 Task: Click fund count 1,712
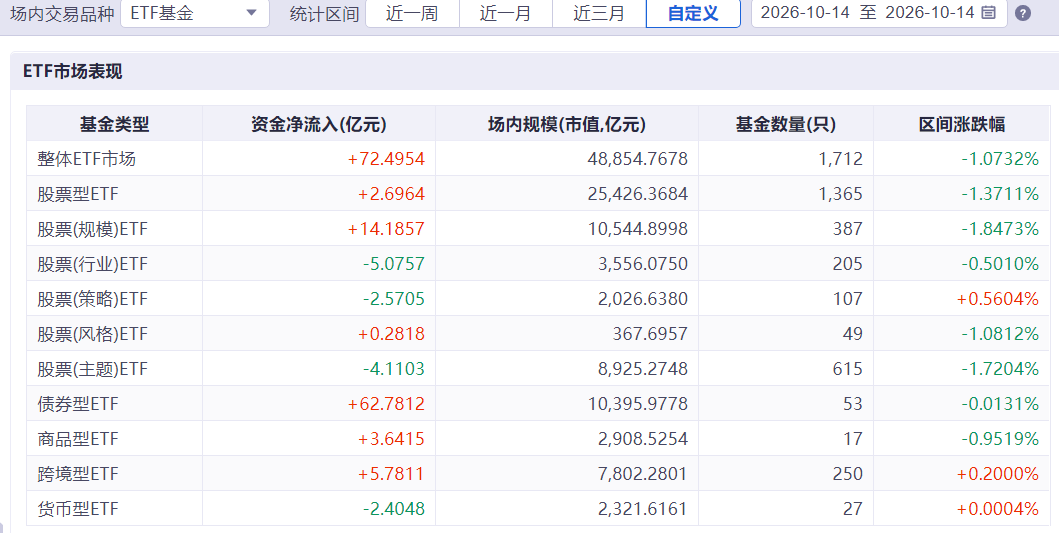coord(841,159)
